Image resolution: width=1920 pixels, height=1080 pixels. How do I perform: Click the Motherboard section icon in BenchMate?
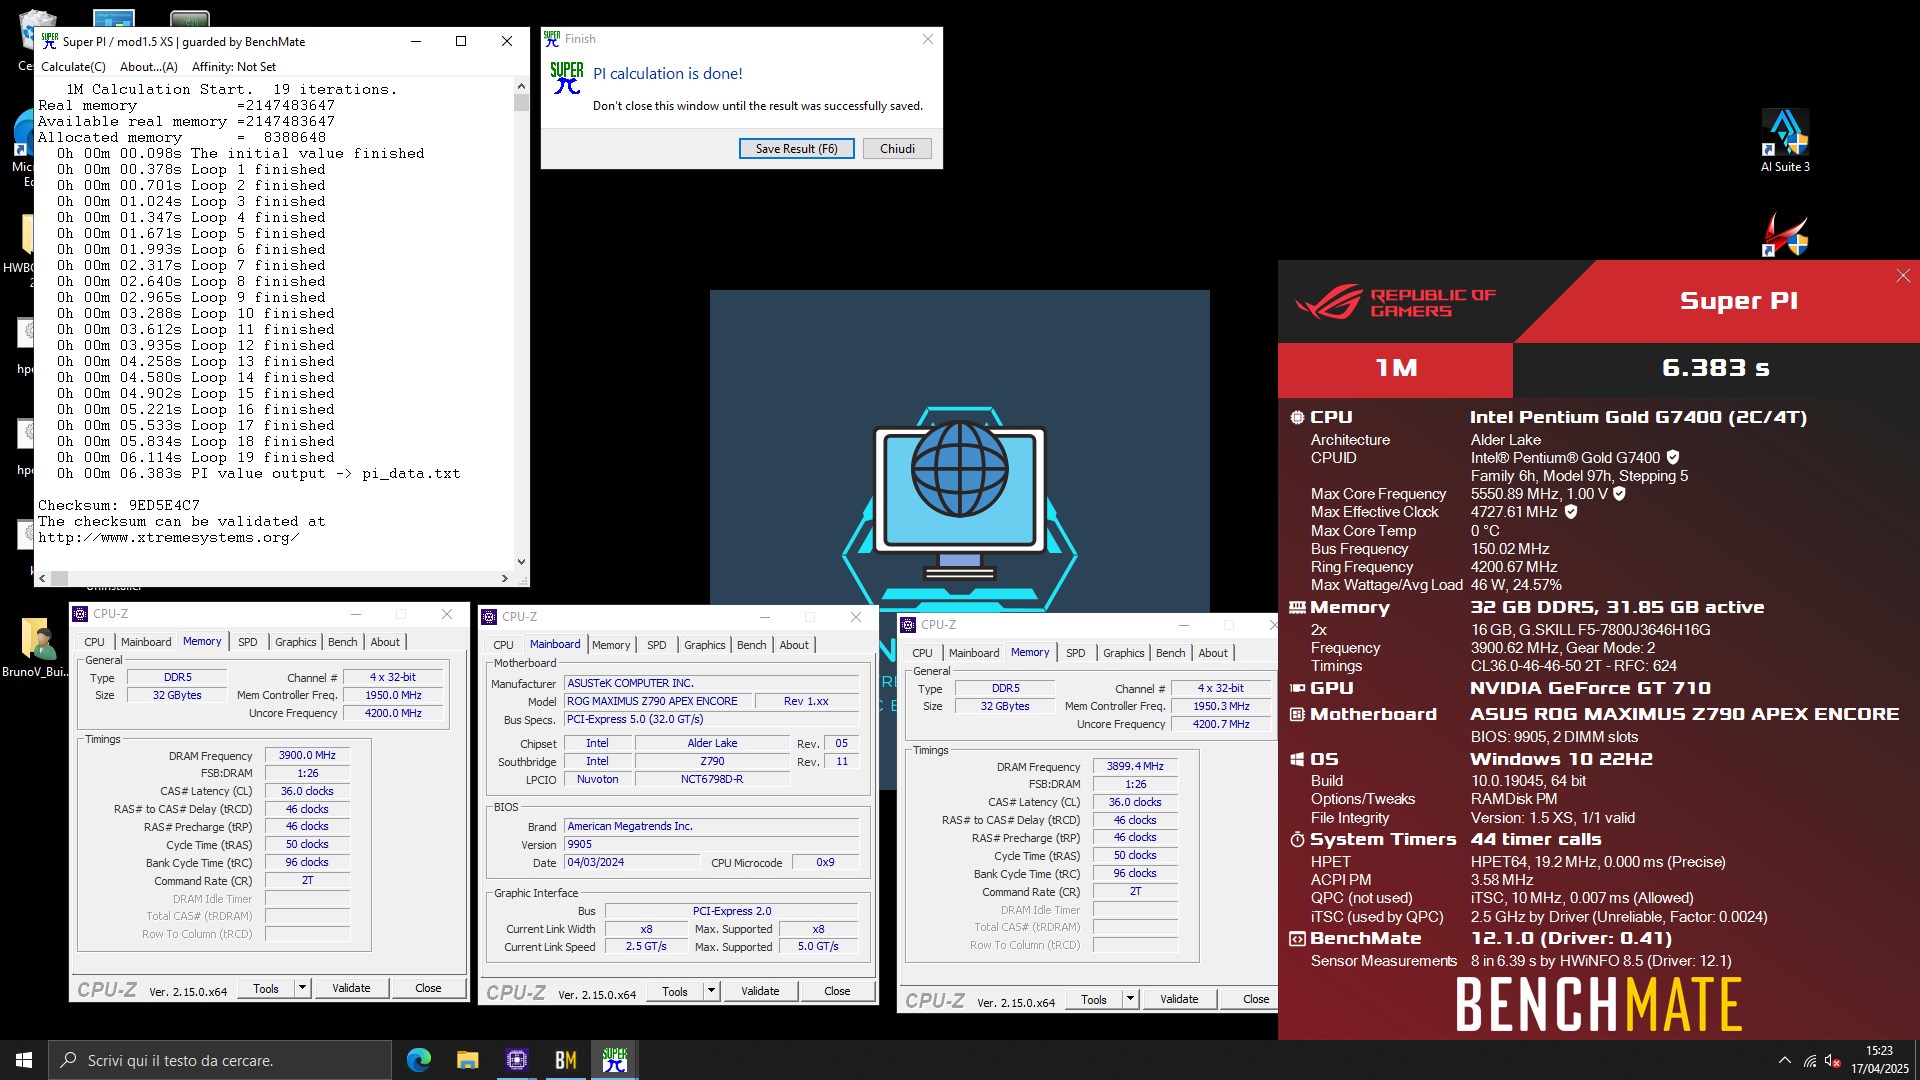(1297, 714)
